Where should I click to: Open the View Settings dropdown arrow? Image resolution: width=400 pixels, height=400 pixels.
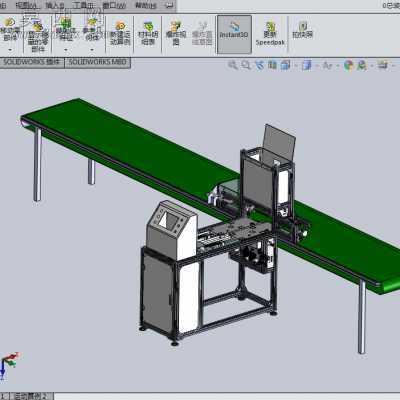(394, 66)
